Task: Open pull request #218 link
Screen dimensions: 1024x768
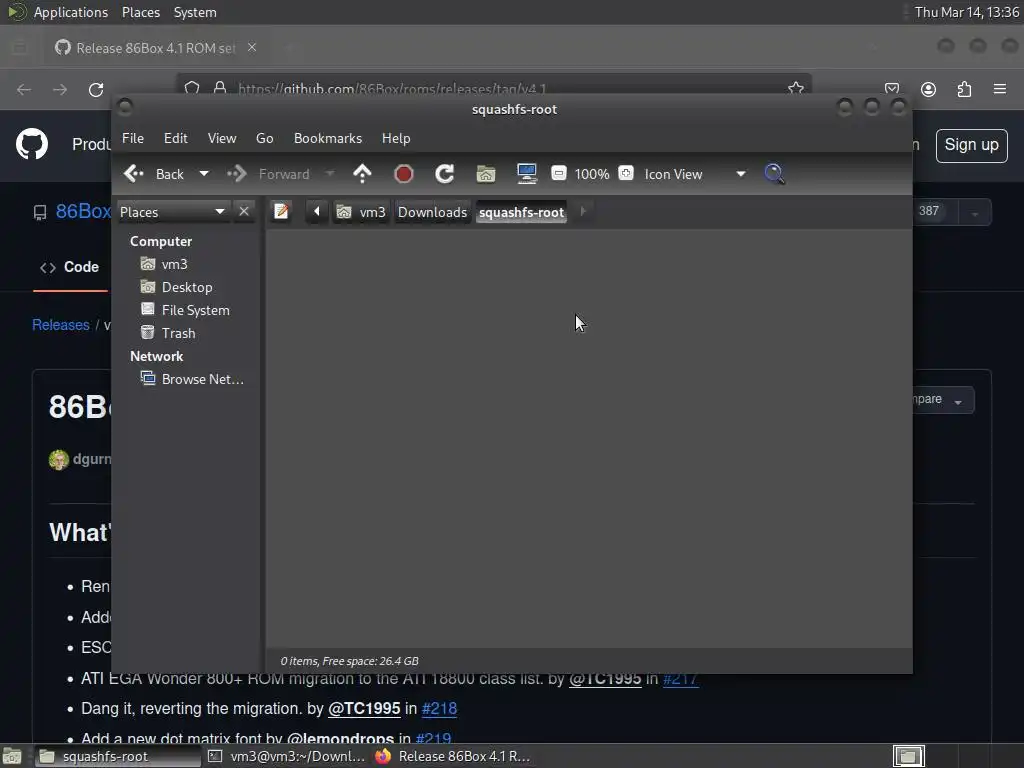Action: tap(440, 709)
